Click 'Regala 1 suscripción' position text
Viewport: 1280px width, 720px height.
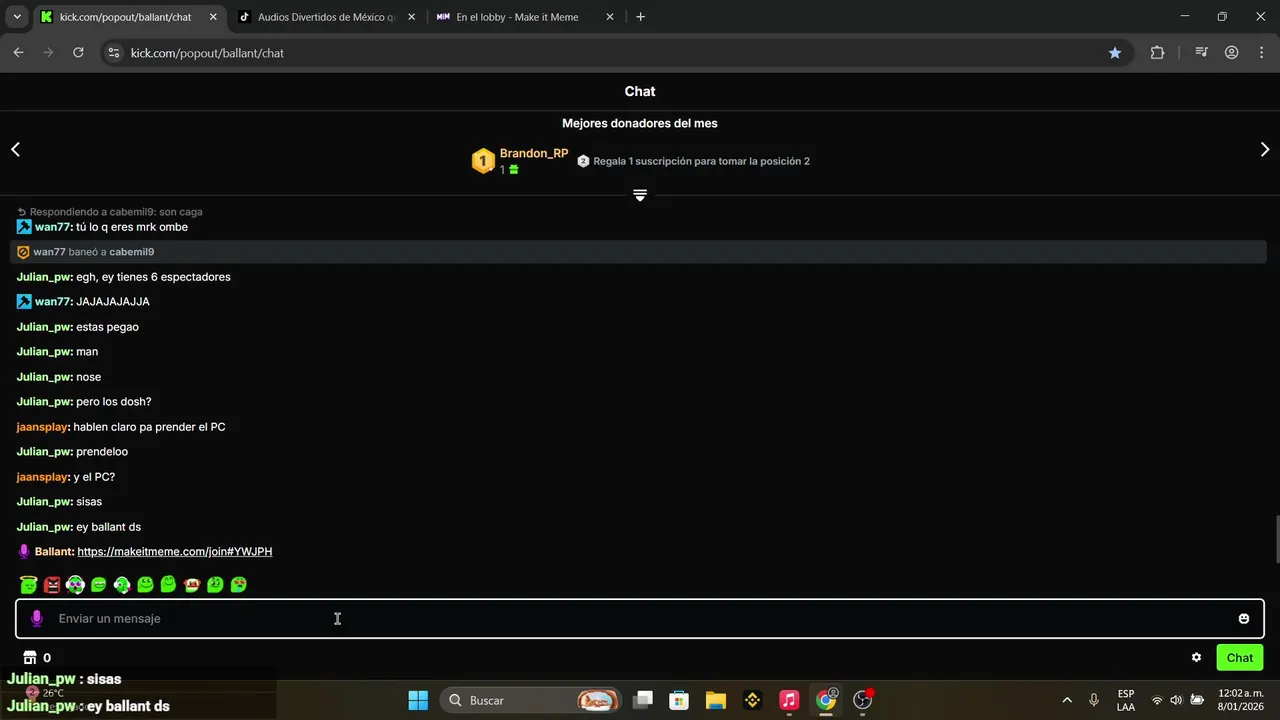pos(701,161)
